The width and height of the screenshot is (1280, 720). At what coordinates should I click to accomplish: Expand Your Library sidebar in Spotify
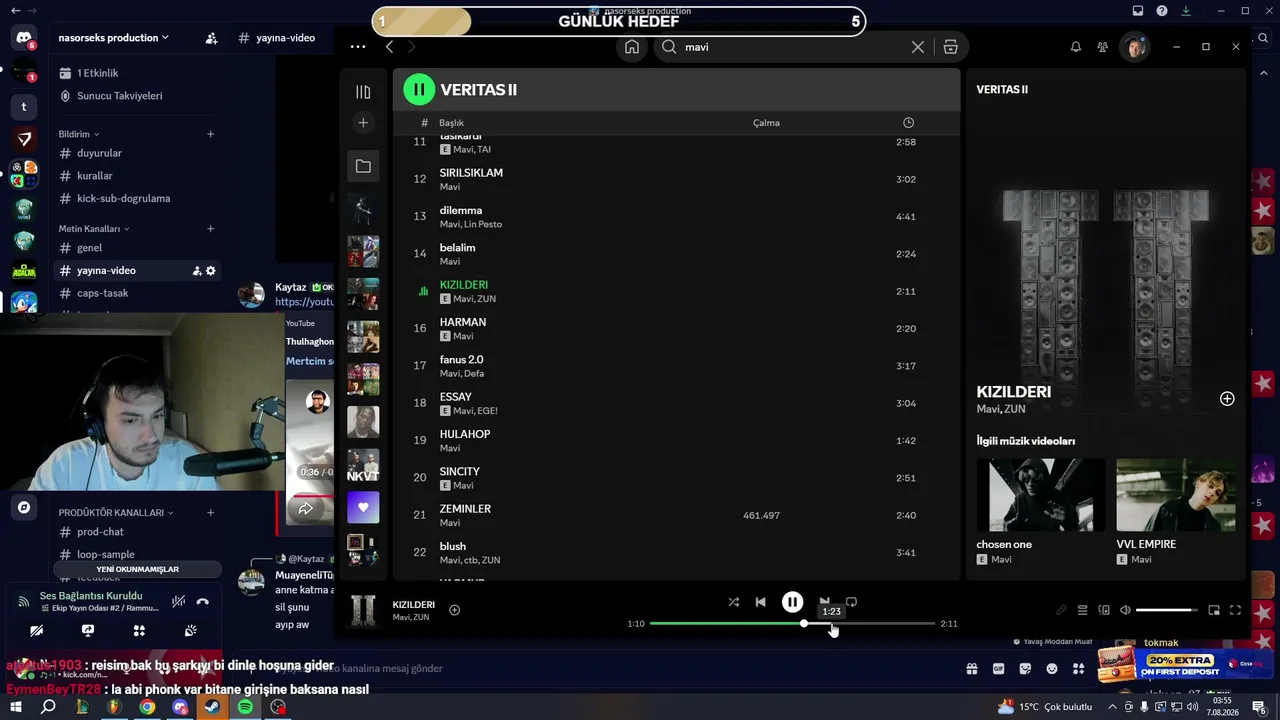[x=363, y=92]
